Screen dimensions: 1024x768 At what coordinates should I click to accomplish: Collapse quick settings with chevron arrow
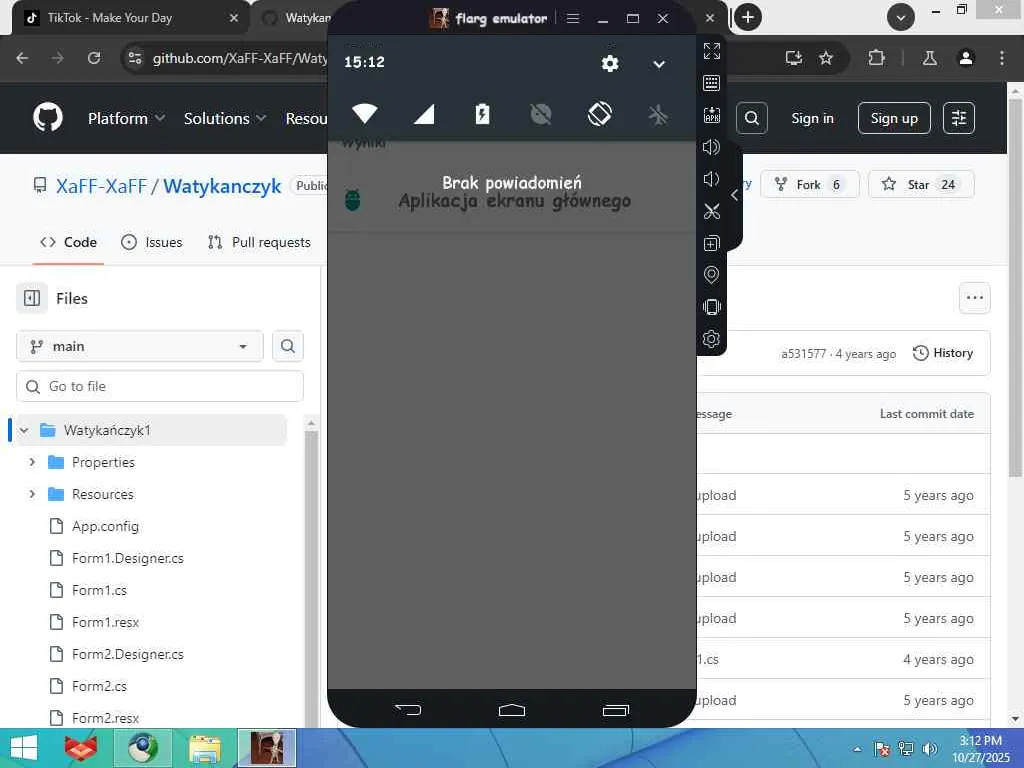[659, 64]
